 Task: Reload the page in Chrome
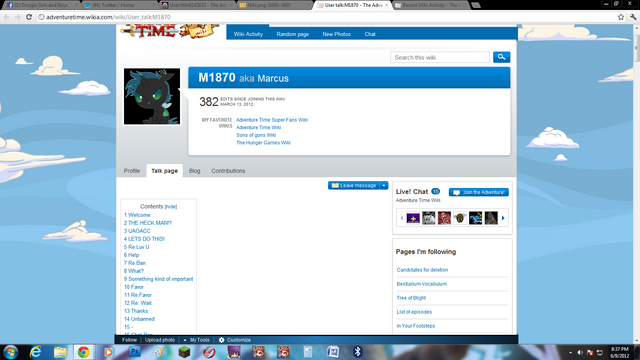(29, 17)
